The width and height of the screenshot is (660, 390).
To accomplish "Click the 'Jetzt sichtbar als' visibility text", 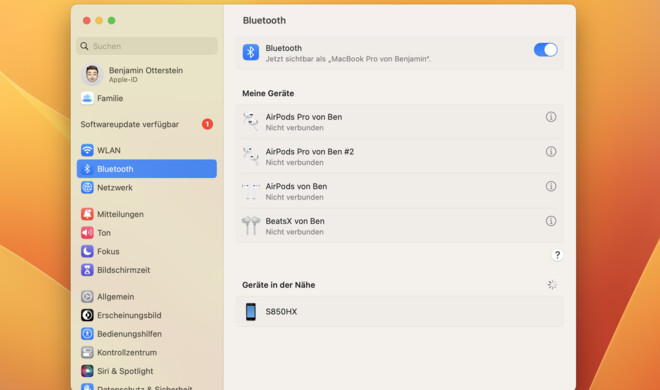I will tap(348, 59).
